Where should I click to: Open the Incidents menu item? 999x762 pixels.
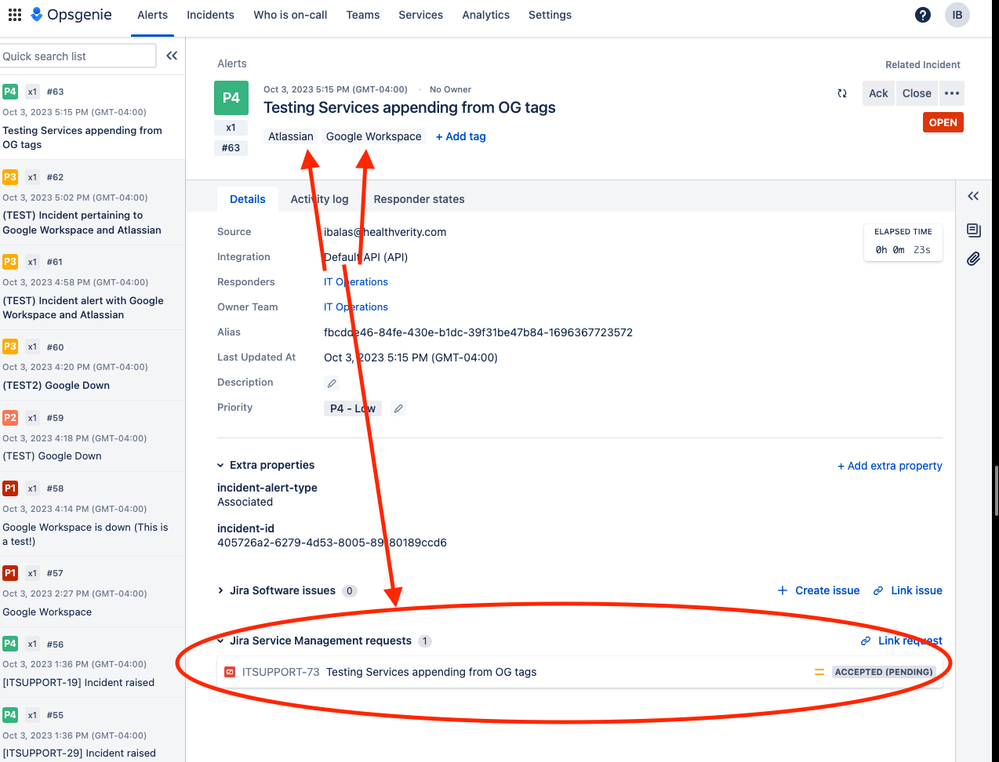click(210, 15)
